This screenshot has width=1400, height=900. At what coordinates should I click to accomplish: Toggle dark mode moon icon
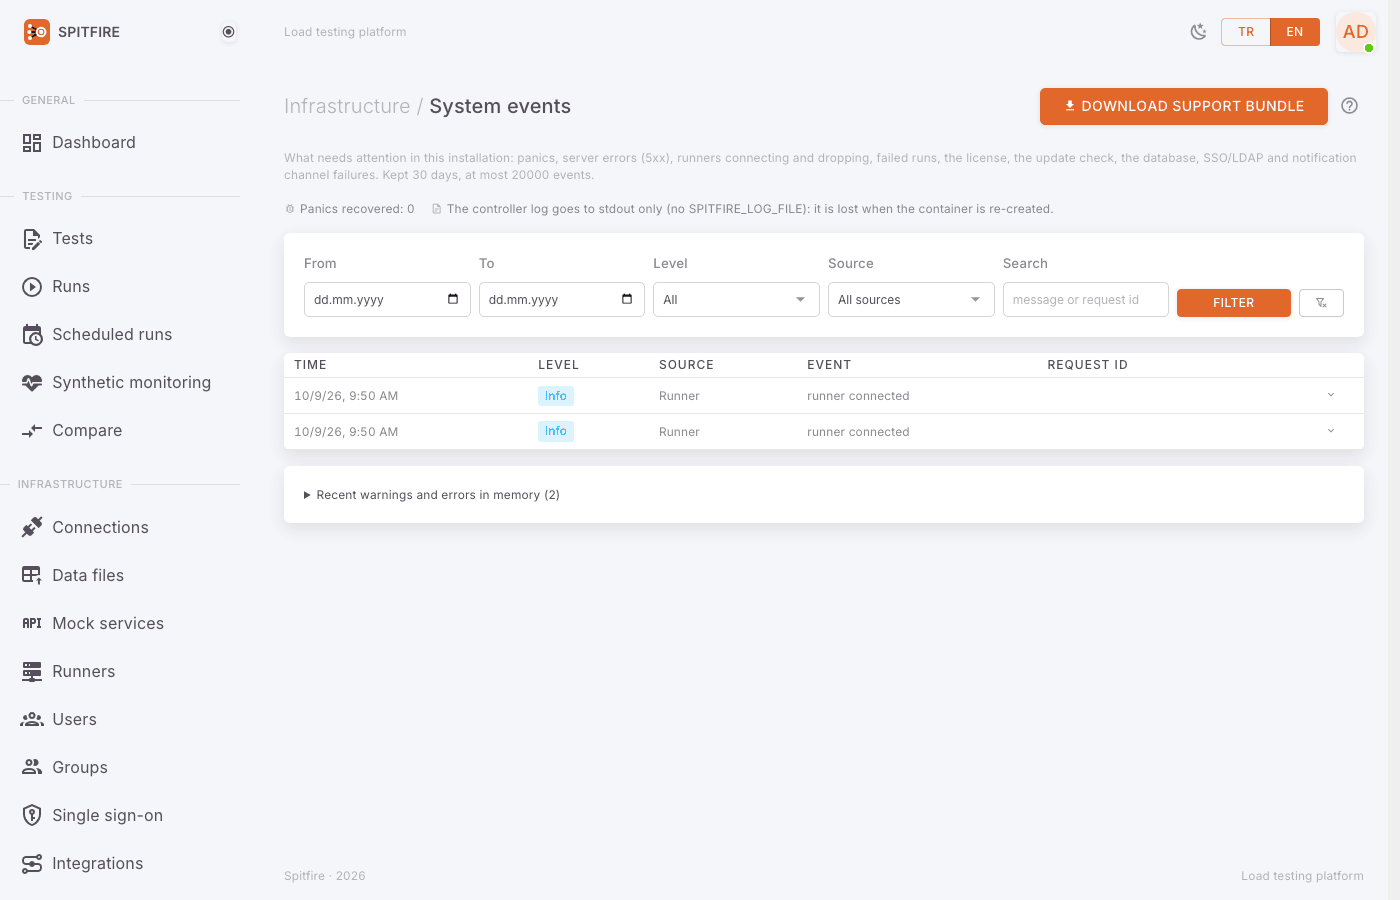(1198, 32)
